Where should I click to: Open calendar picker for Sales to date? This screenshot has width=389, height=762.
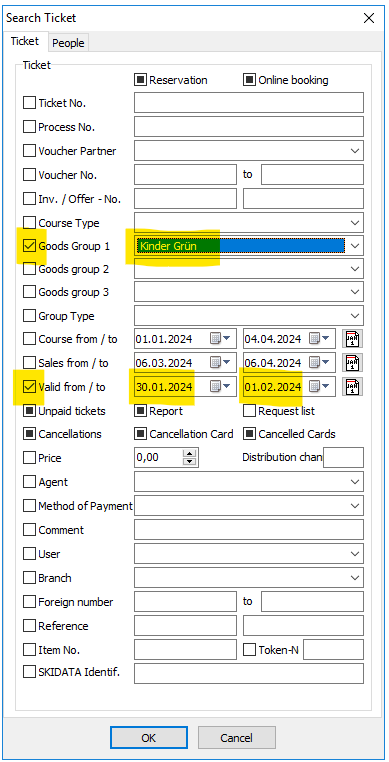point(320,363)
